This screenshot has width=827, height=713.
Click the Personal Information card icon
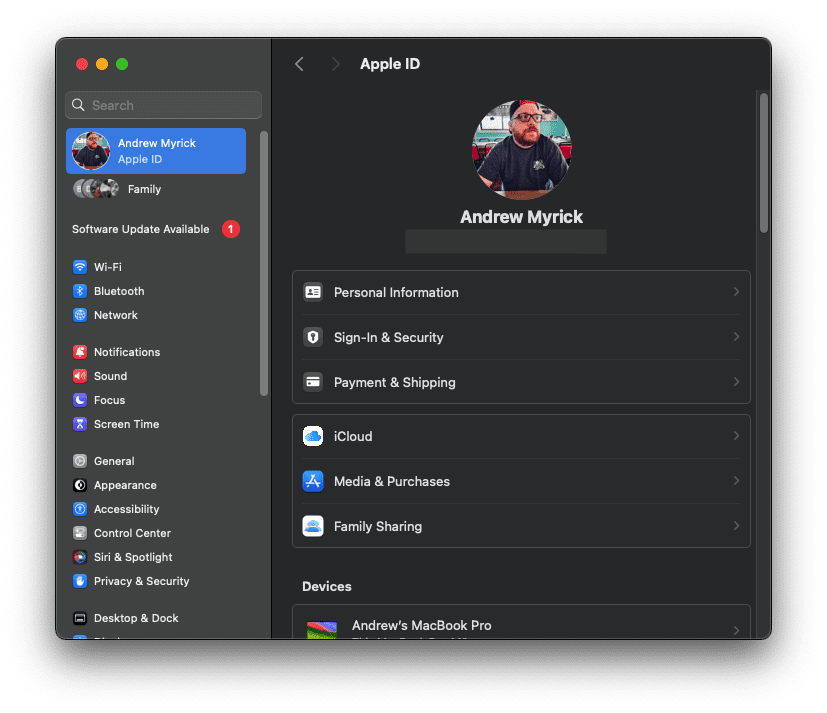click(313, 292)
